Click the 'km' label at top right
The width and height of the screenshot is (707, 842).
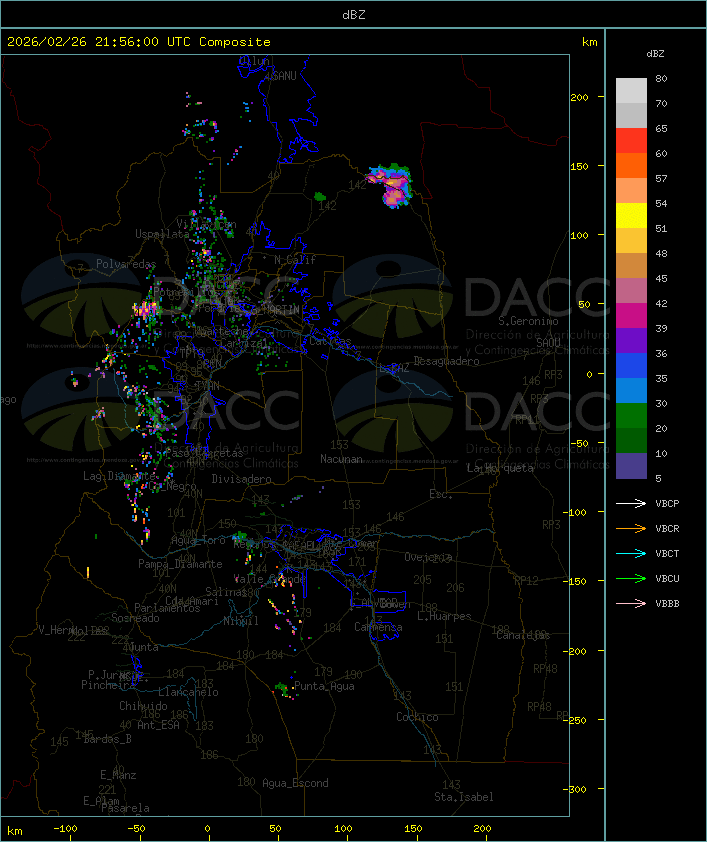(589, 42)
